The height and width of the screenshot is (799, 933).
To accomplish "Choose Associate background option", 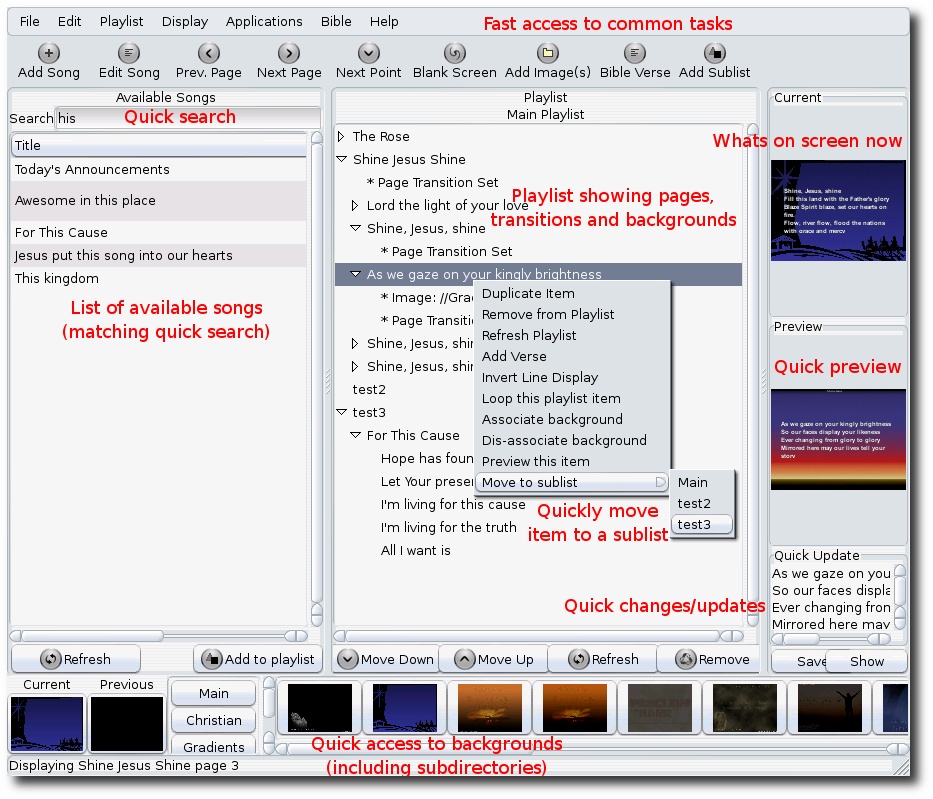I will (x=572, y=419).
